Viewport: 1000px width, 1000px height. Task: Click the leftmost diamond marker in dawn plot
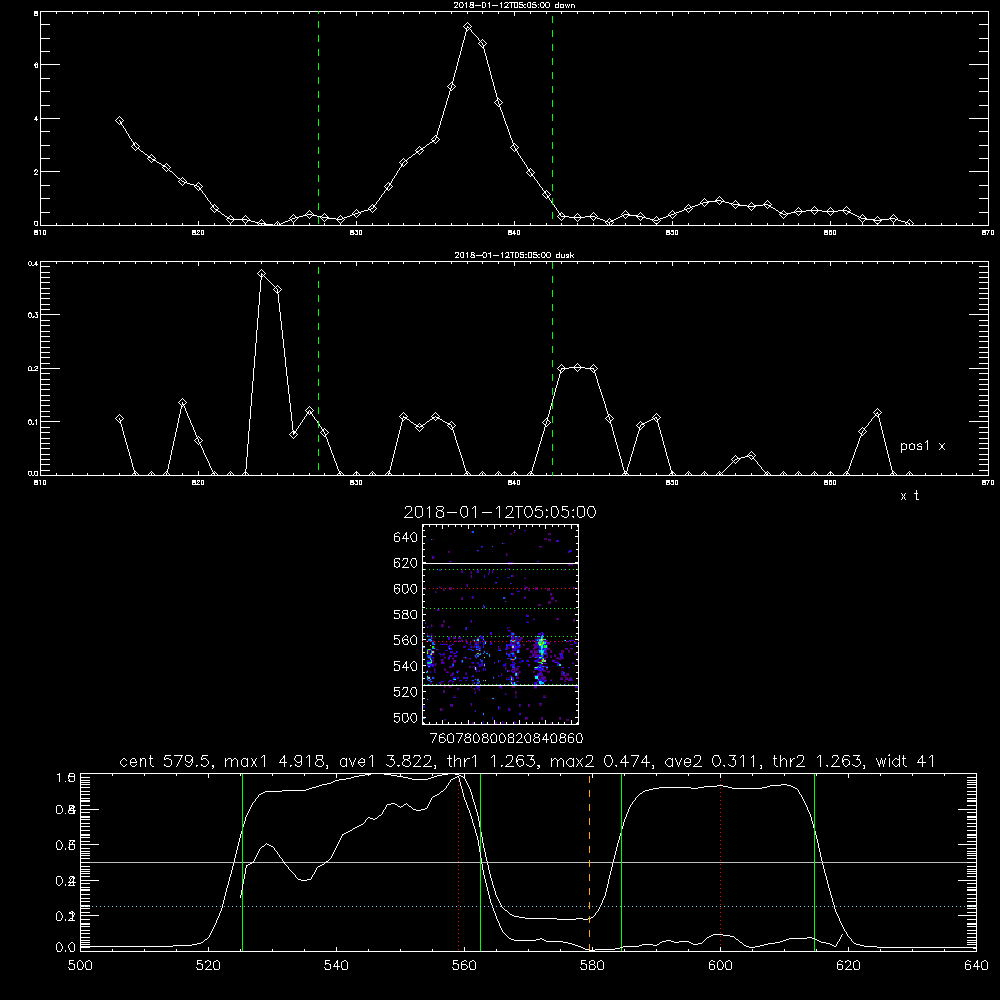point(119,121)
